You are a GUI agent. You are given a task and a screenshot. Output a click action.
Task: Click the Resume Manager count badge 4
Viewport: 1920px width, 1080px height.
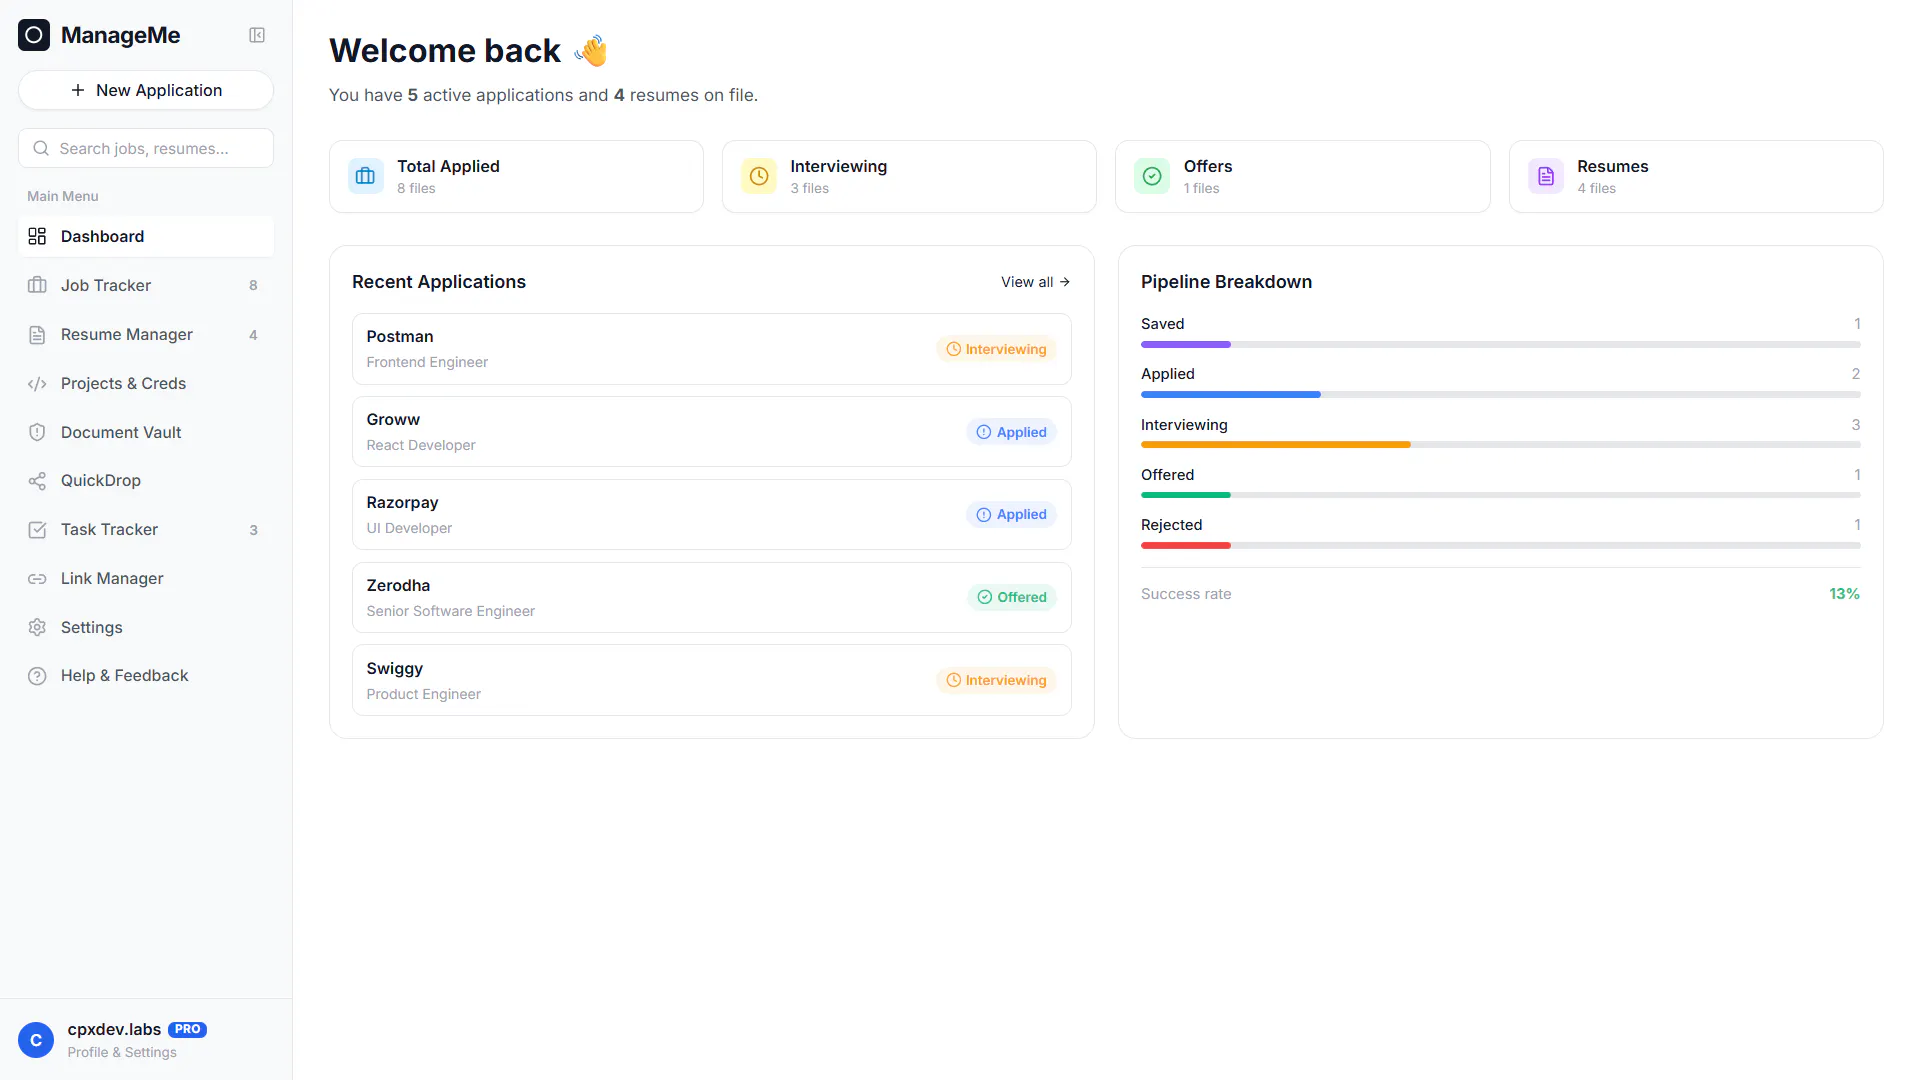[x=253, y=335]
